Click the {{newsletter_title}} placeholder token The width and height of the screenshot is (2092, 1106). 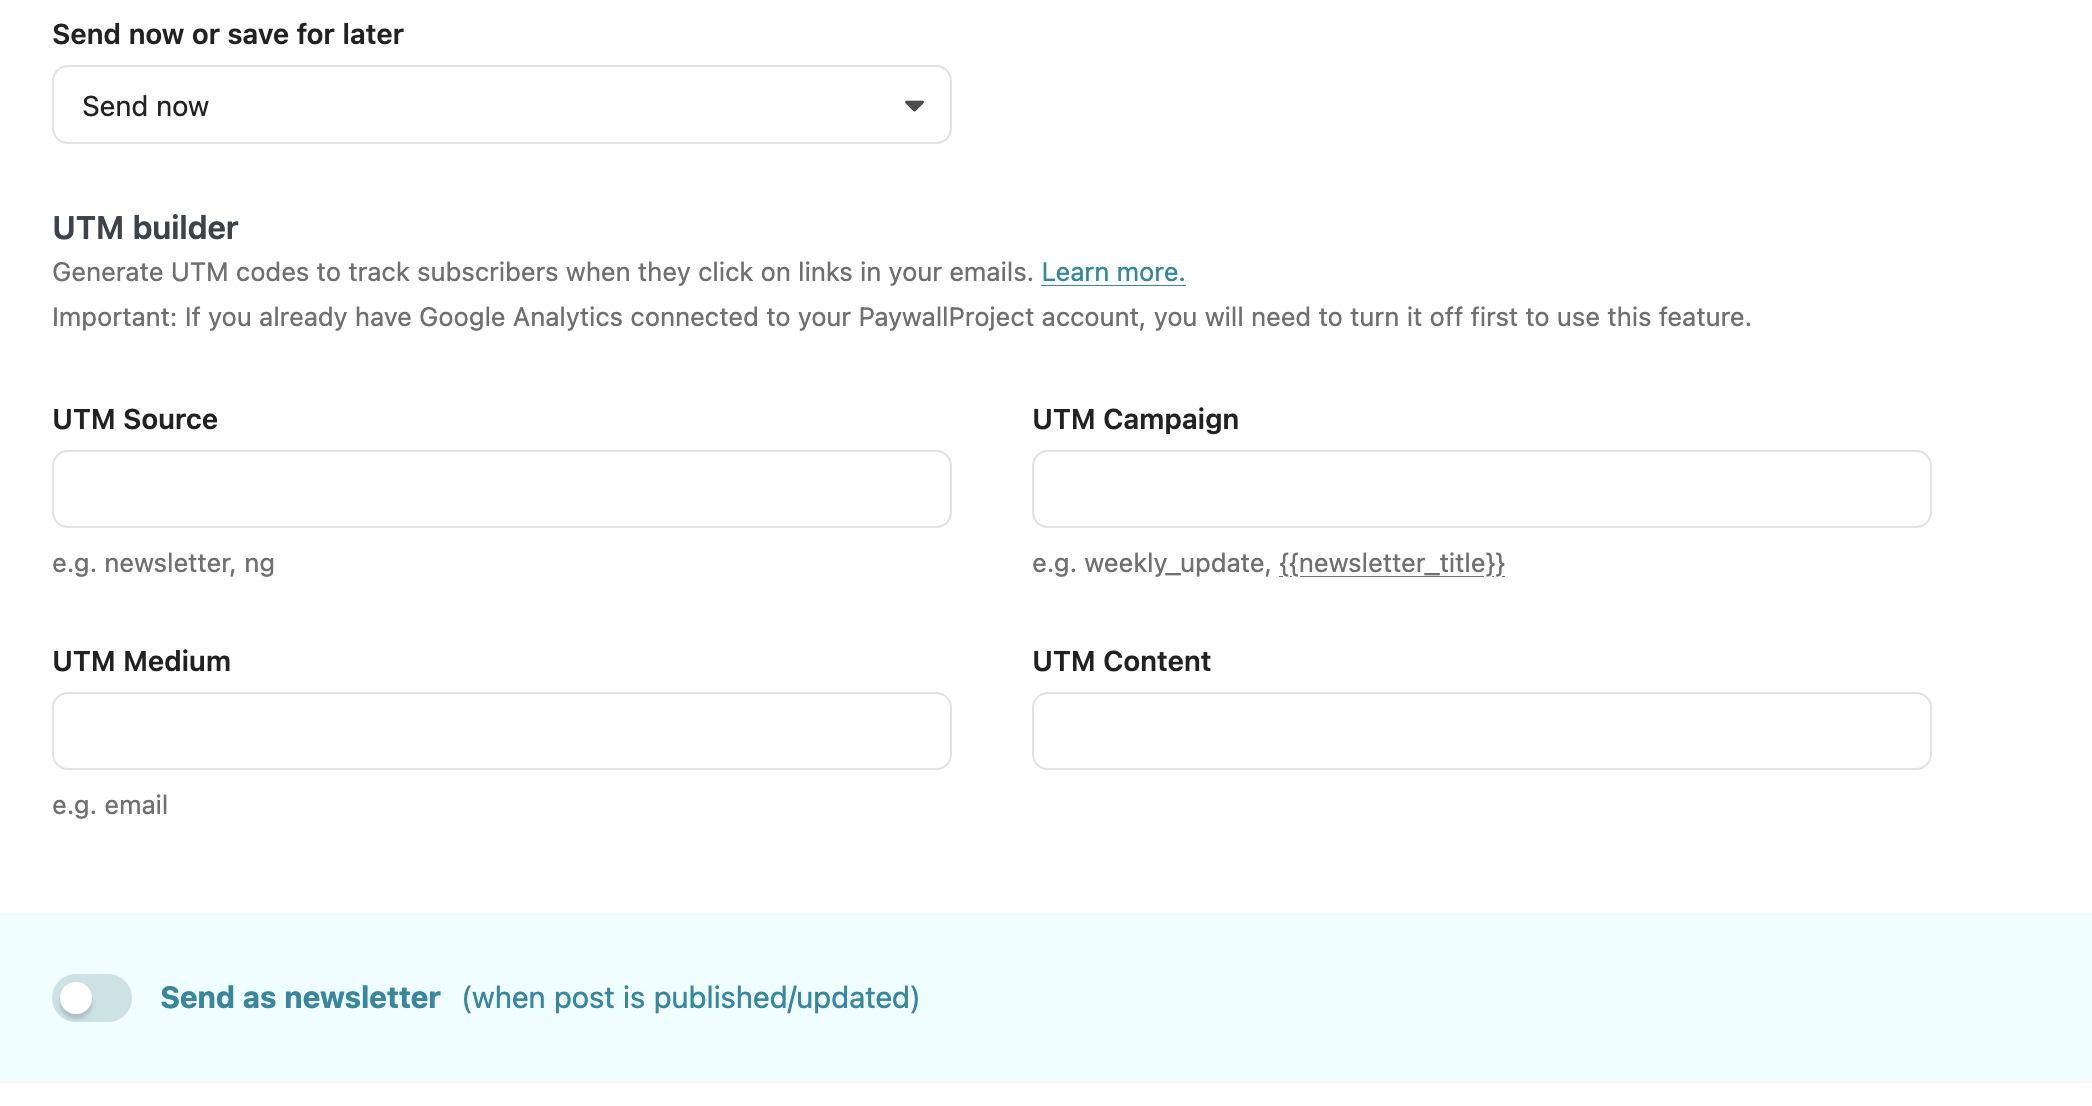tap(1391, 563)
